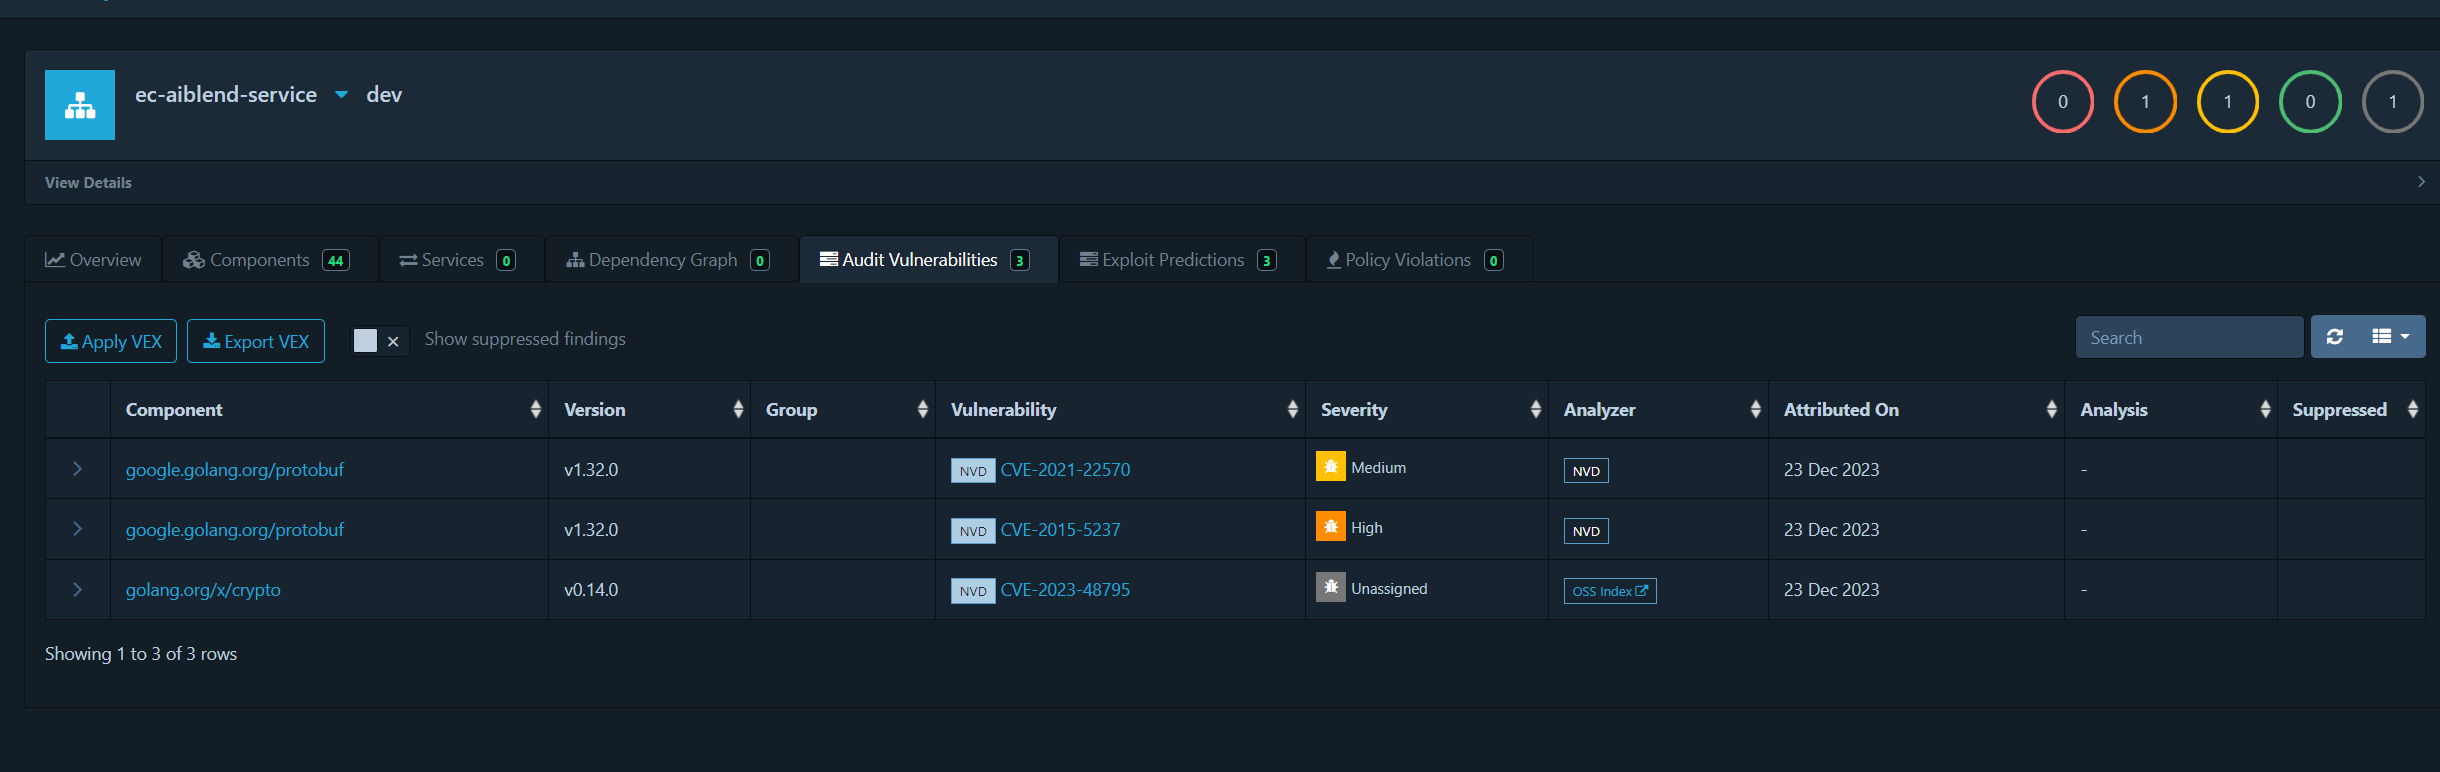The height and width of the screenshot is (772, 2440).
Task: Click the orange high severity circle
Action: (2145, 101)
